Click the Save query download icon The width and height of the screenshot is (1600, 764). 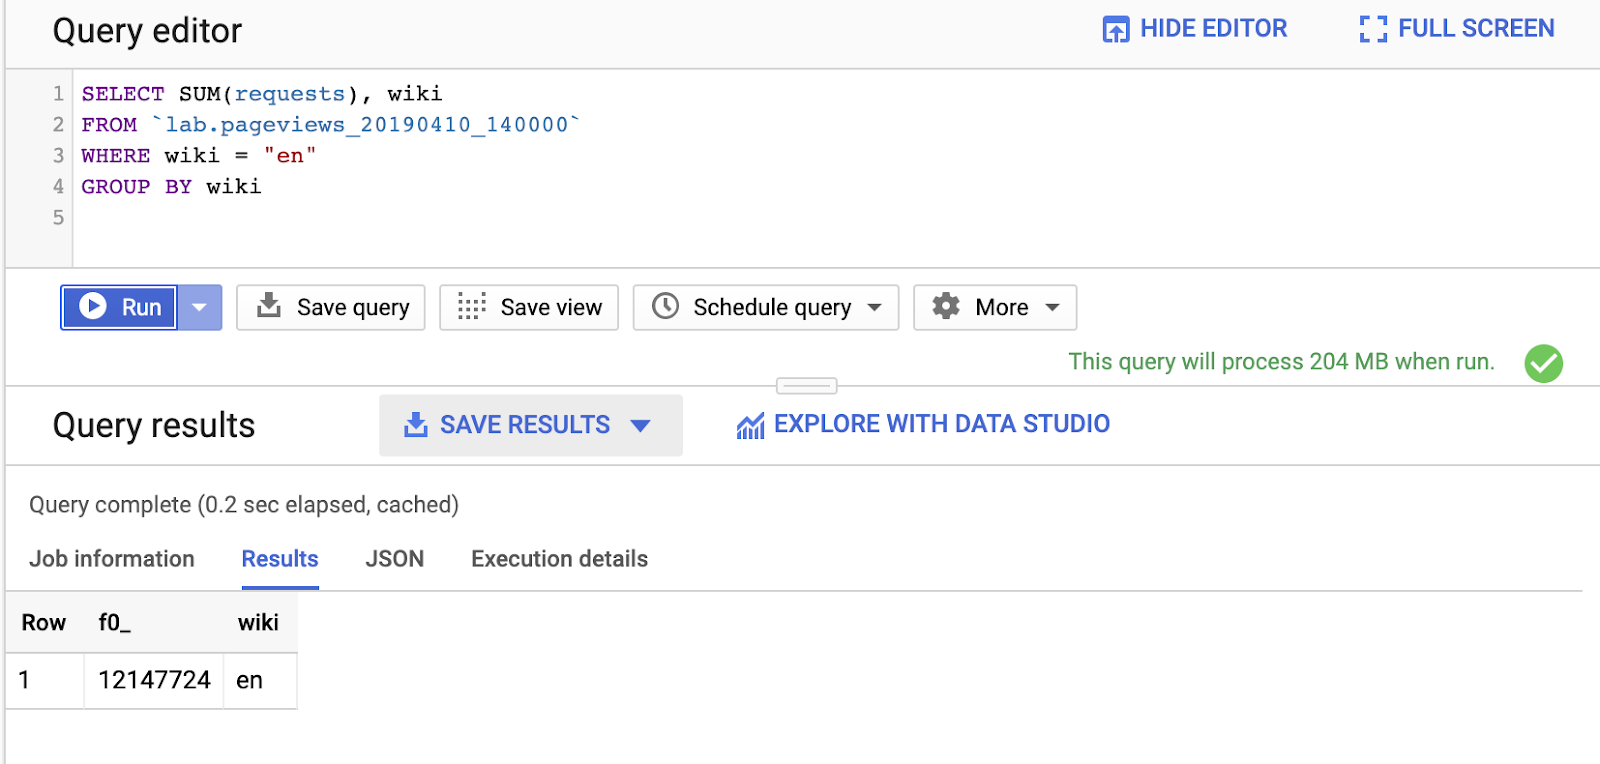(x=269, y=305)
